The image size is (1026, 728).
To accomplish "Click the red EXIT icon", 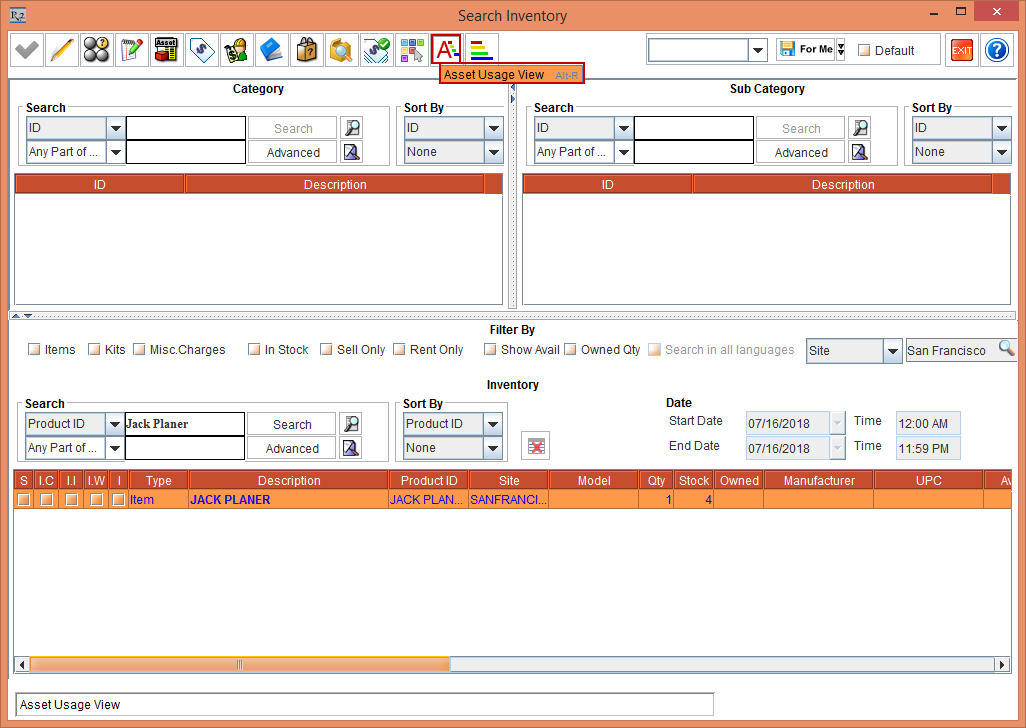I will (961, 50).
